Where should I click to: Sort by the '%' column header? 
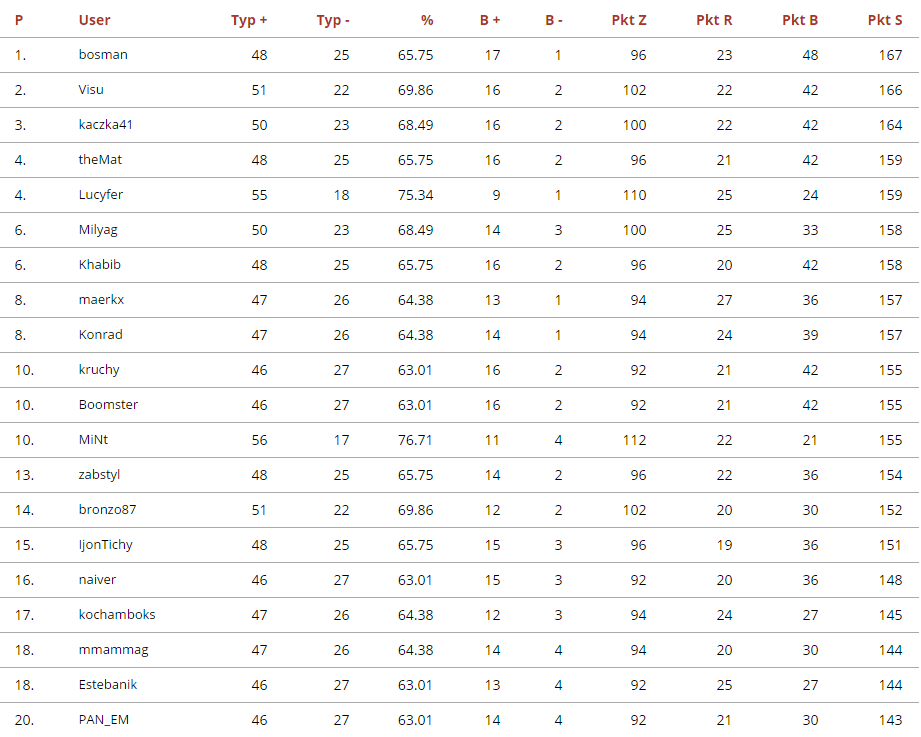[427, 20]
